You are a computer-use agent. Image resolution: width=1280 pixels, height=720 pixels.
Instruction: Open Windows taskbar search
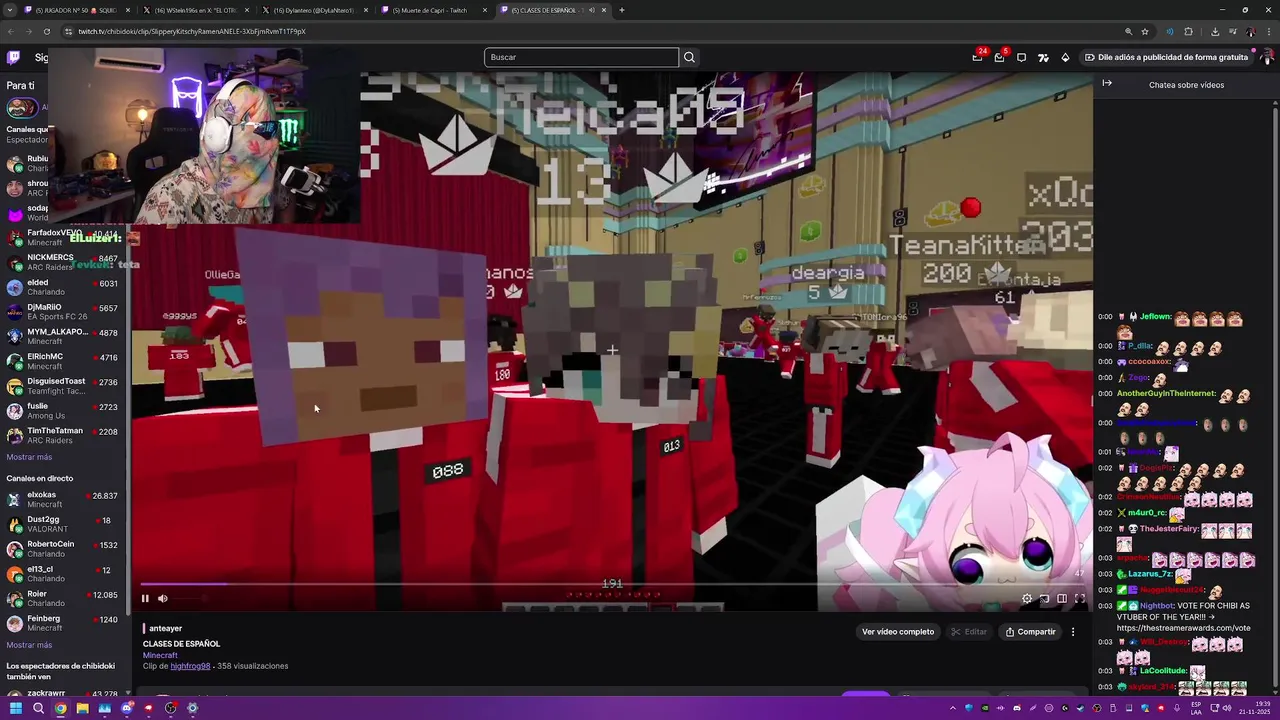38,708
